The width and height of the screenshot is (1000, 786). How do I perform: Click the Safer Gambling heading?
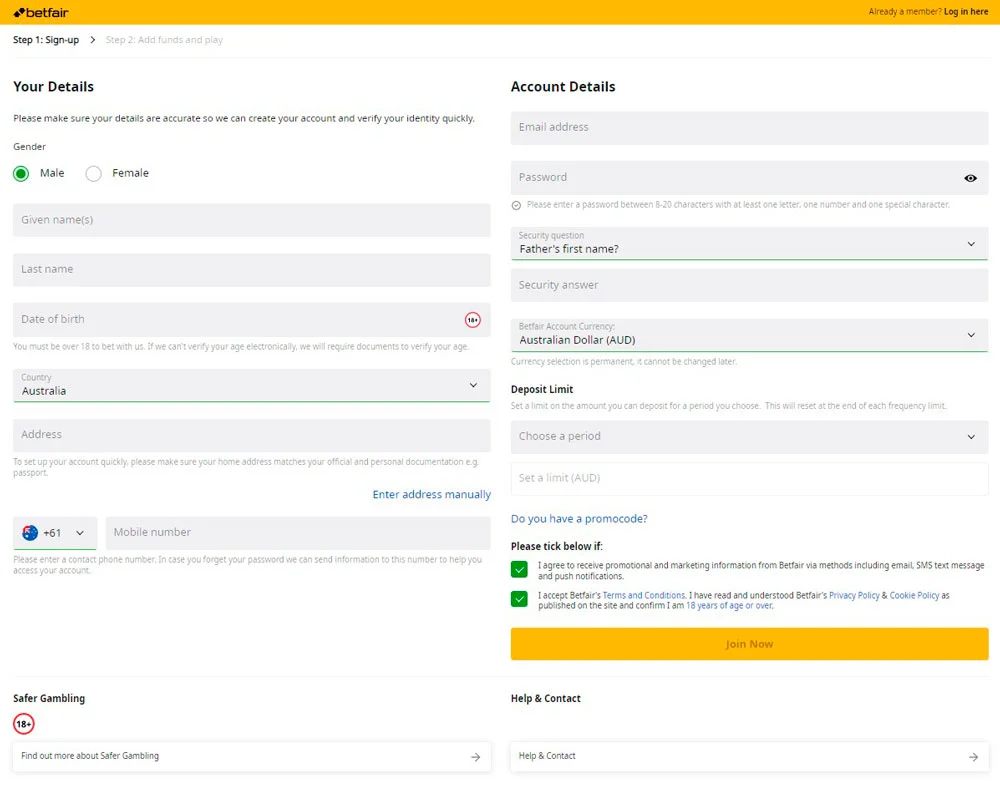49,699
